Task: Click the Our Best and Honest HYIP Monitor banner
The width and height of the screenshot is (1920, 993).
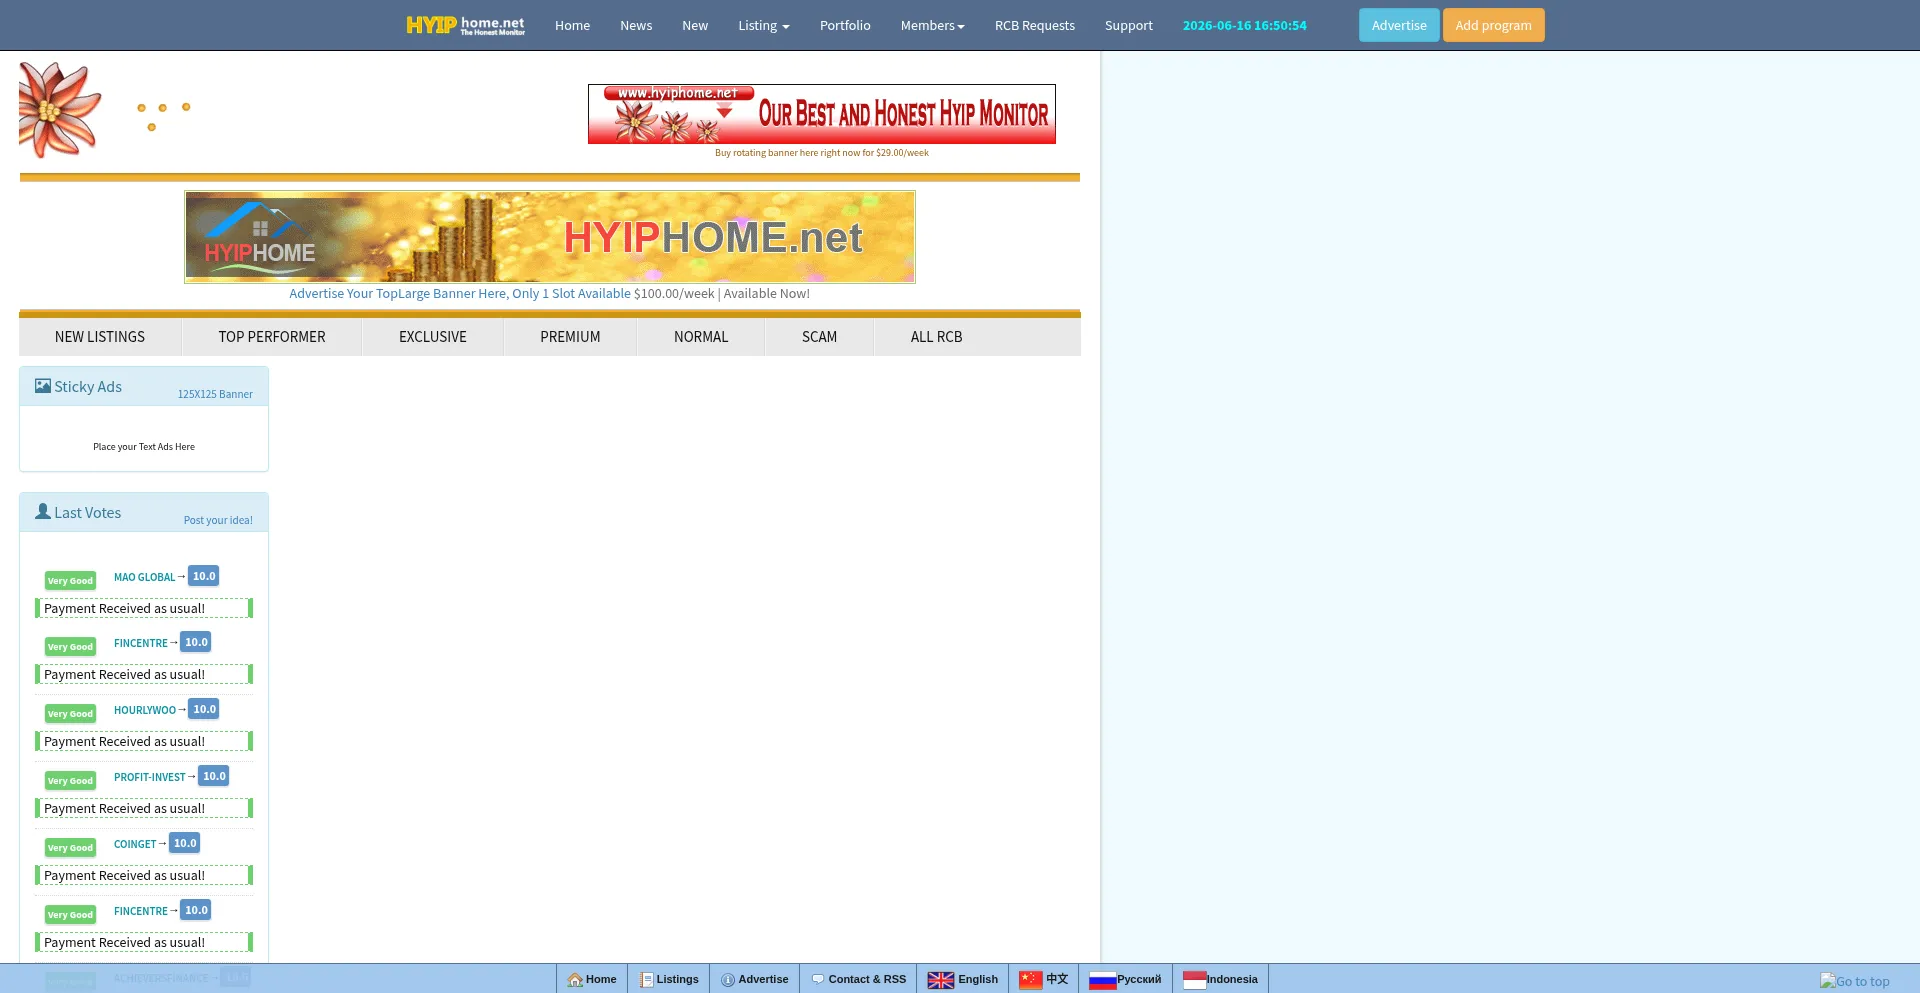Action: click(822, 114)
